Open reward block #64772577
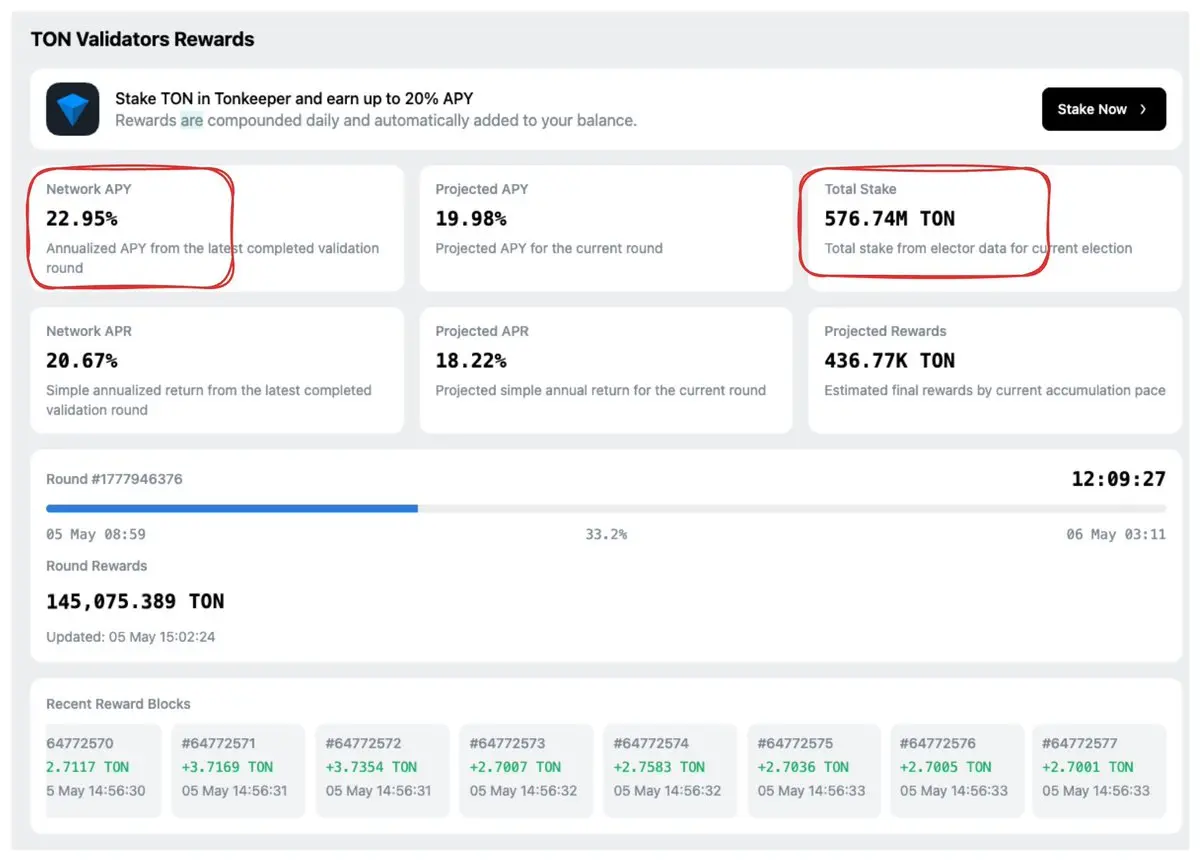Screen dimensions: 1200x861 (x=1099, y=771)
